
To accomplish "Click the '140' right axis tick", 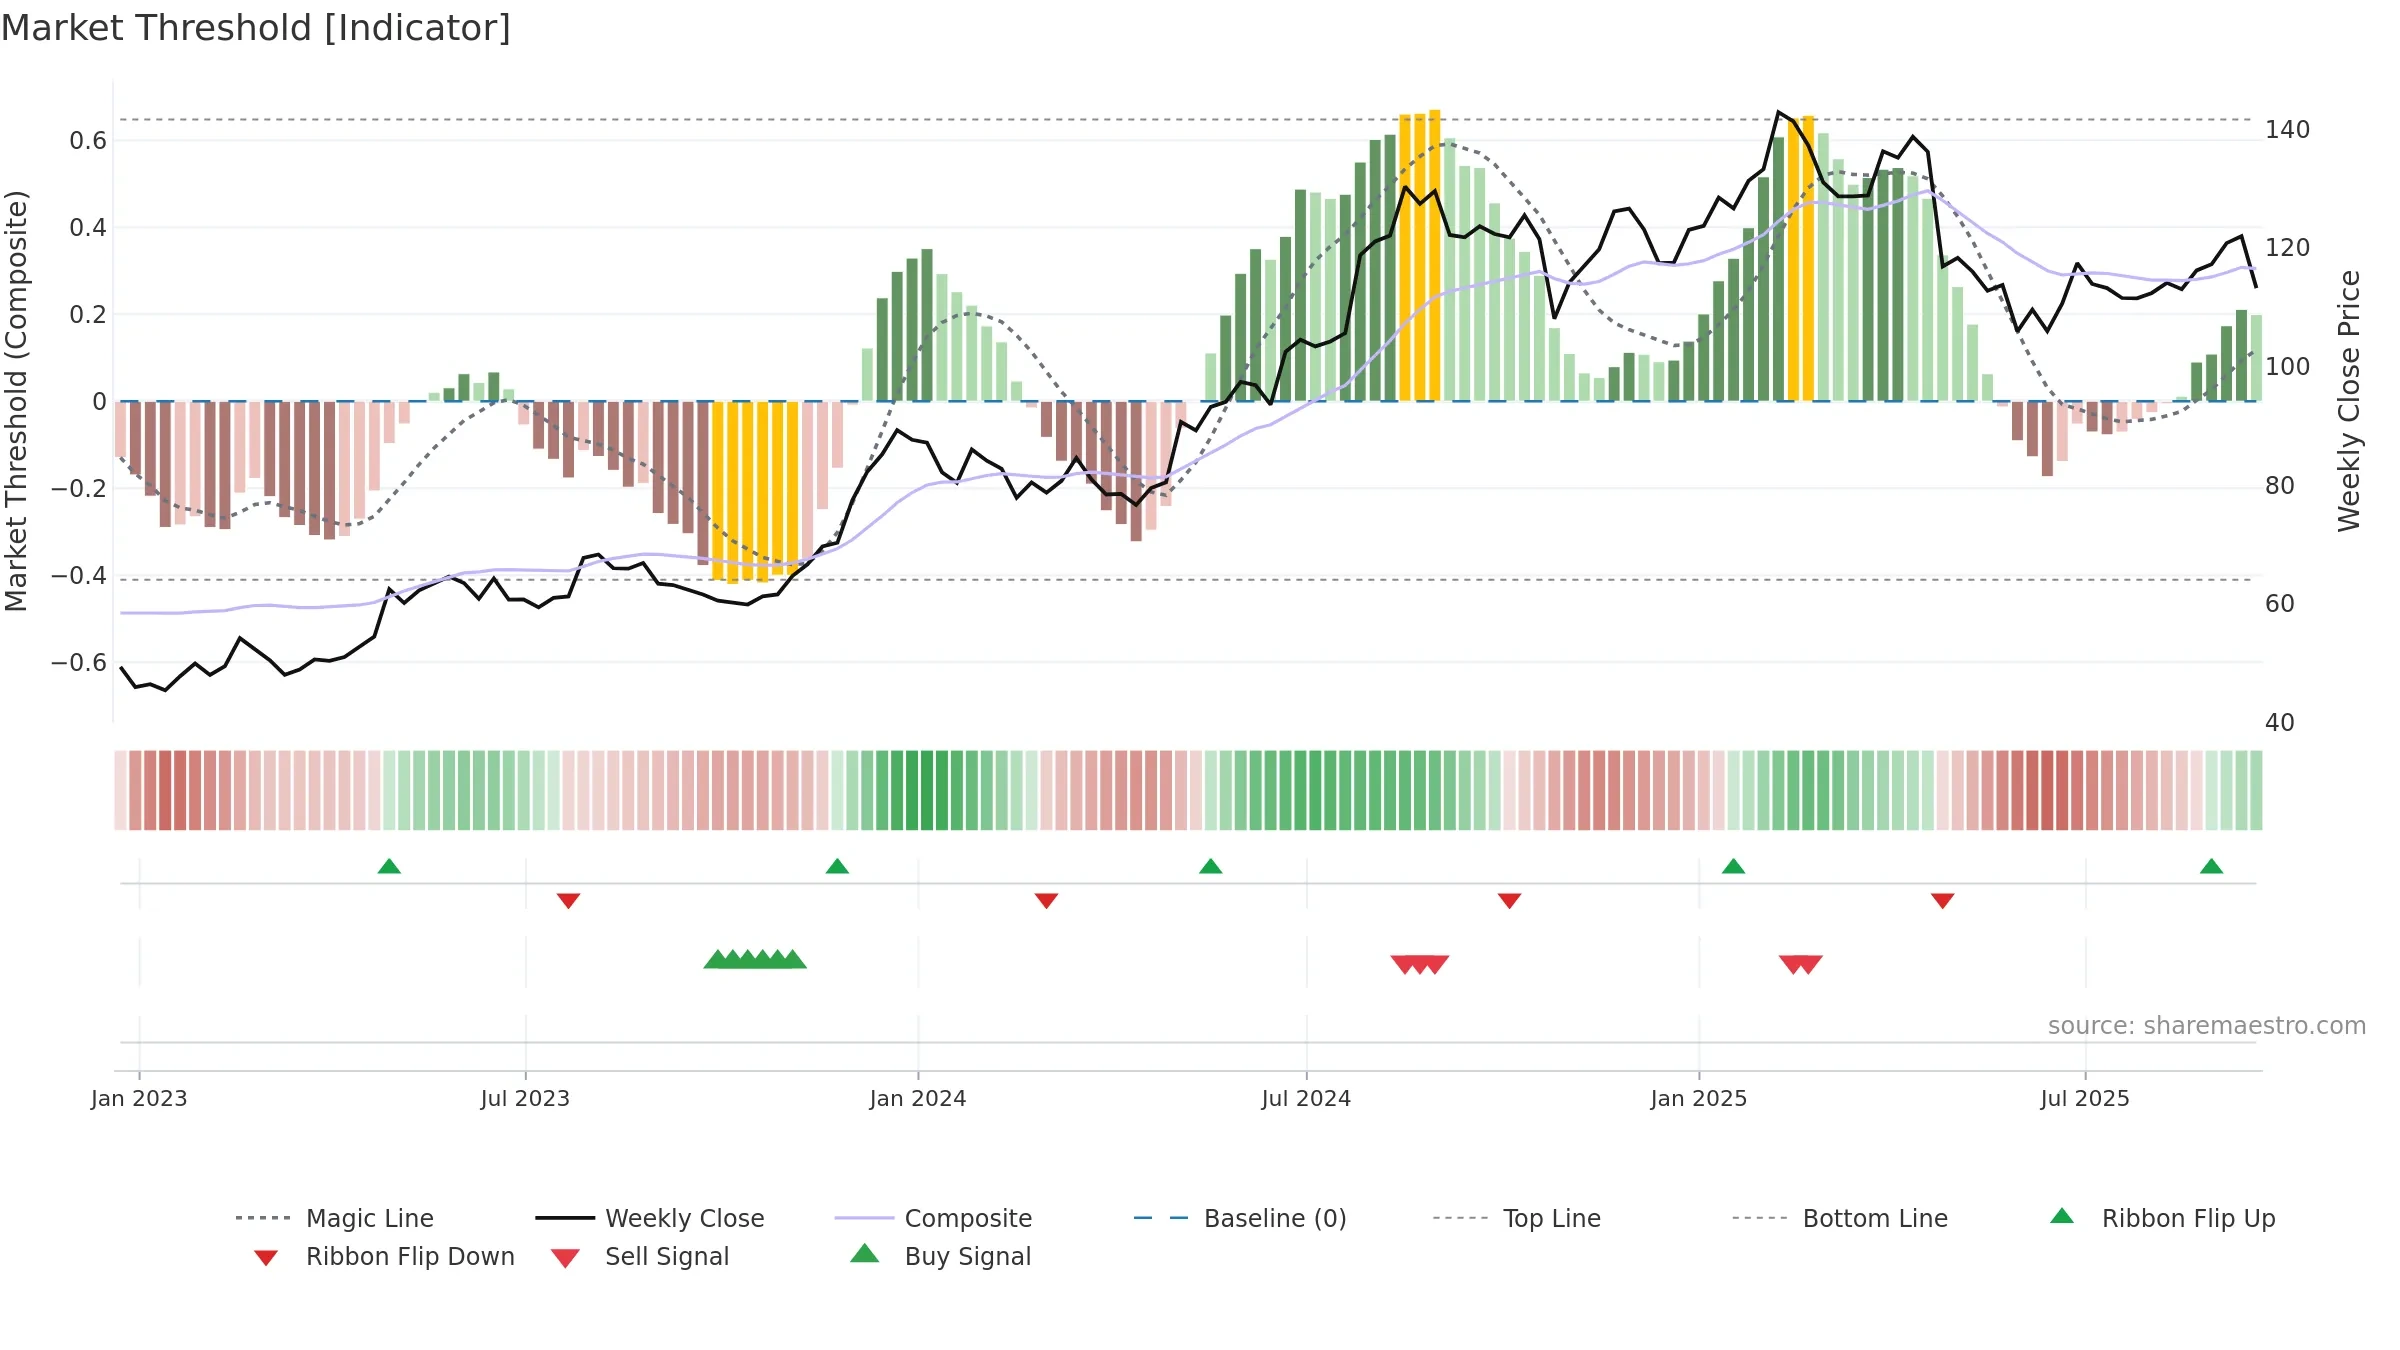I will click(2288, 130).
